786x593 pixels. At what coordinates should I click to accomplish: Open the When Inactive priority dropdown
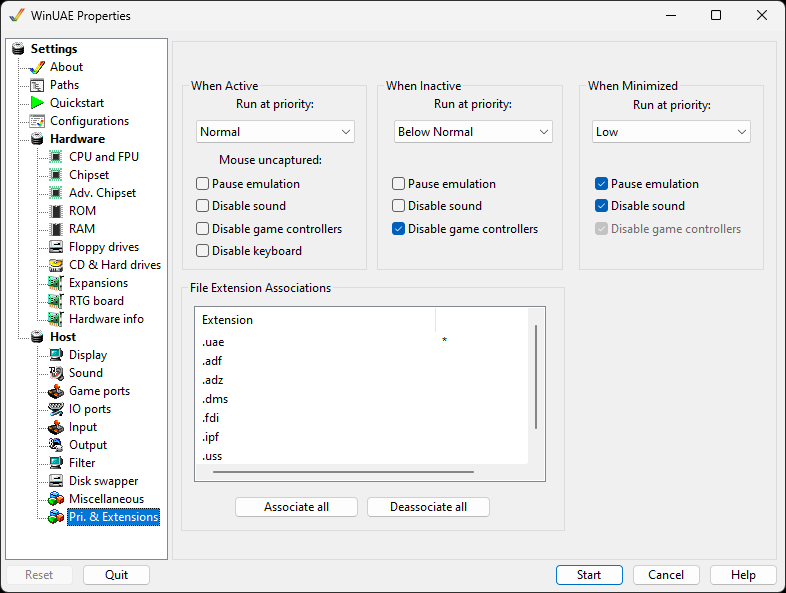point(473,132)
